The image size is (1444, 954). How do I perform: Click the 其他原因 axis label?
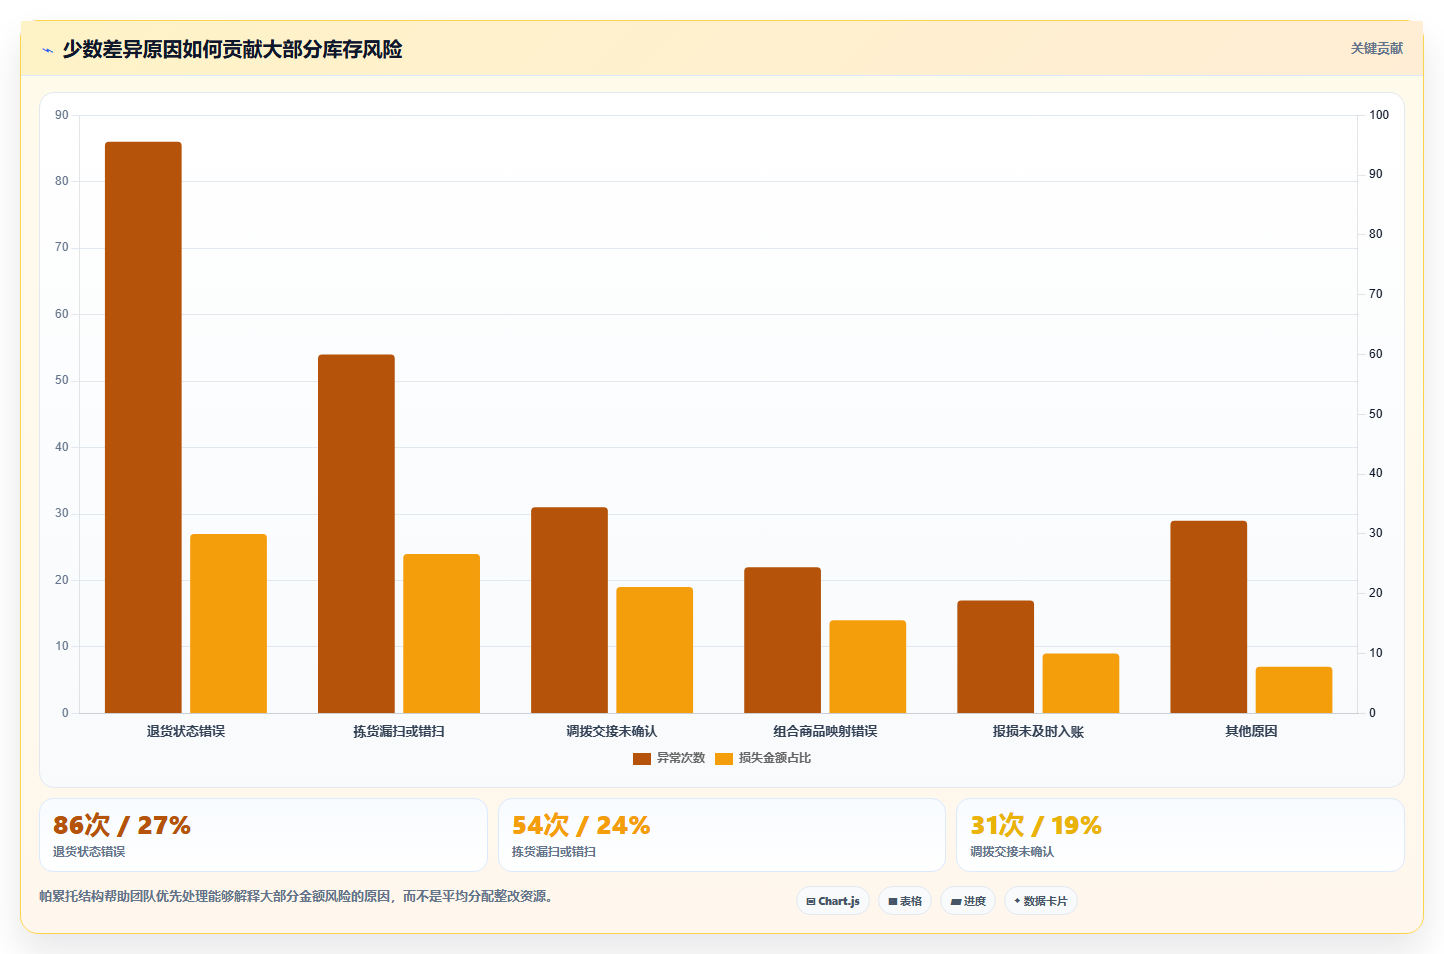point(1251,732)
